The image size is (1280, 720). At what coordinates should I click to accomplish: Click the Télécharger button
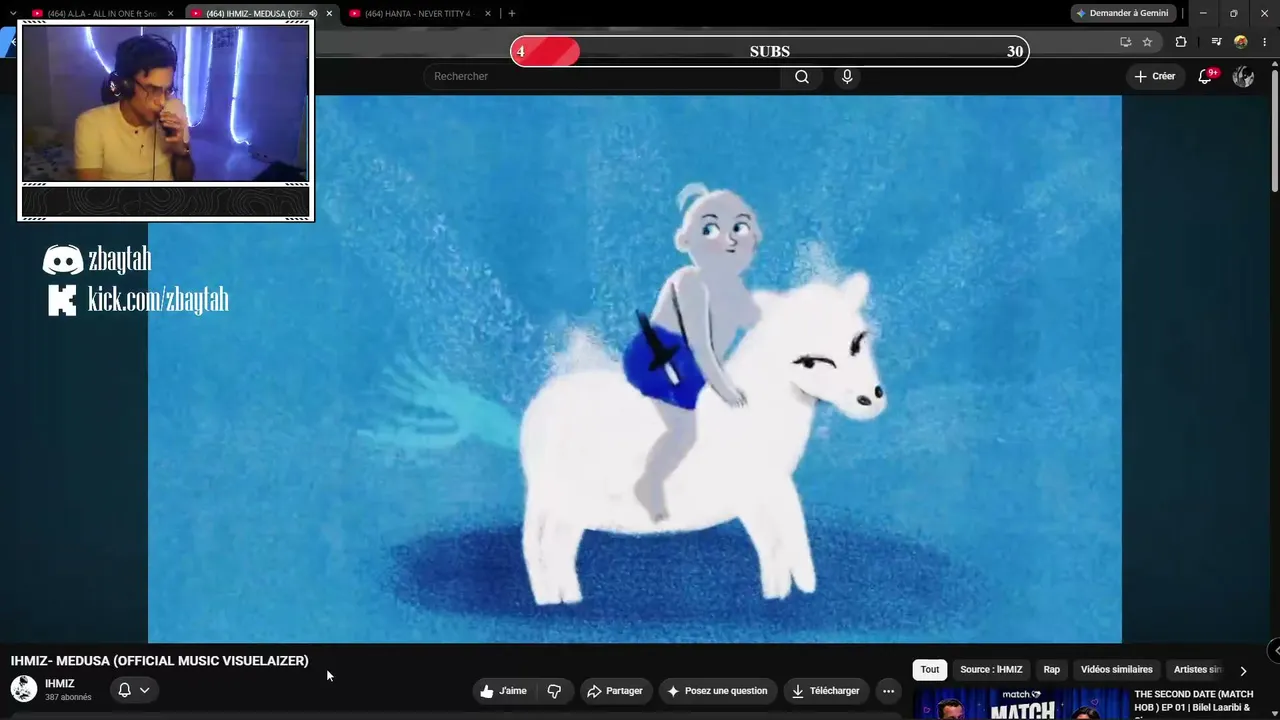pyautogui.click(x=825, y=691)
